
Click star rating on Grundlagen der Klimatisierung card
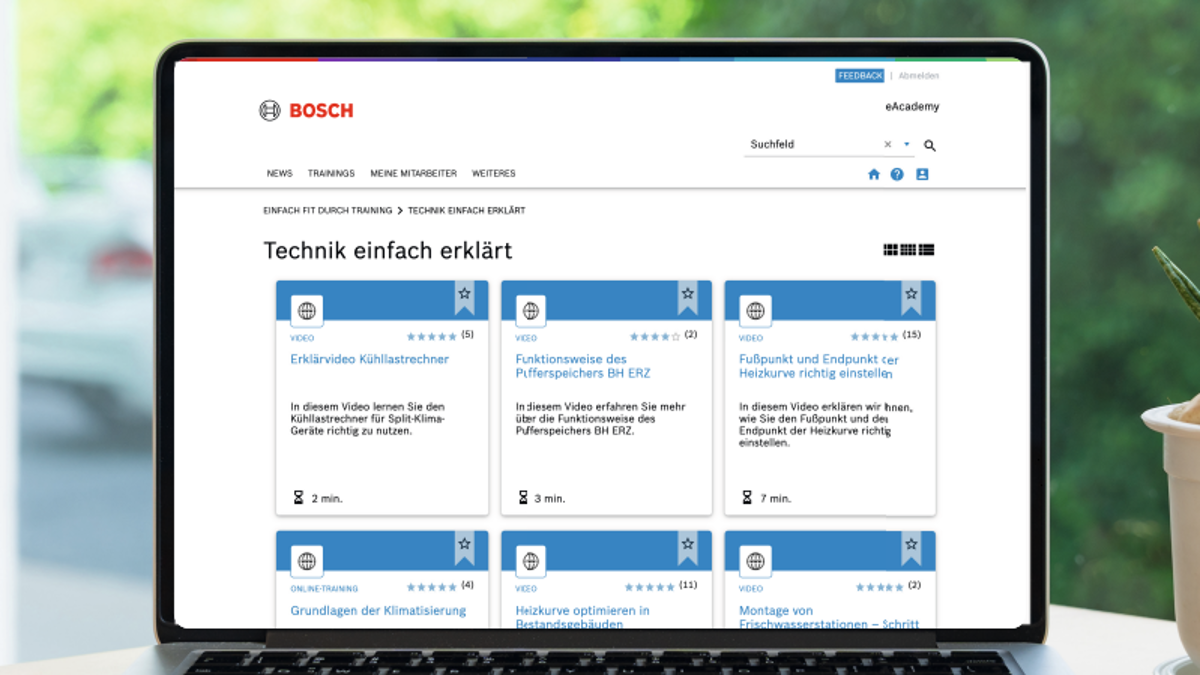tap(432, 587)
